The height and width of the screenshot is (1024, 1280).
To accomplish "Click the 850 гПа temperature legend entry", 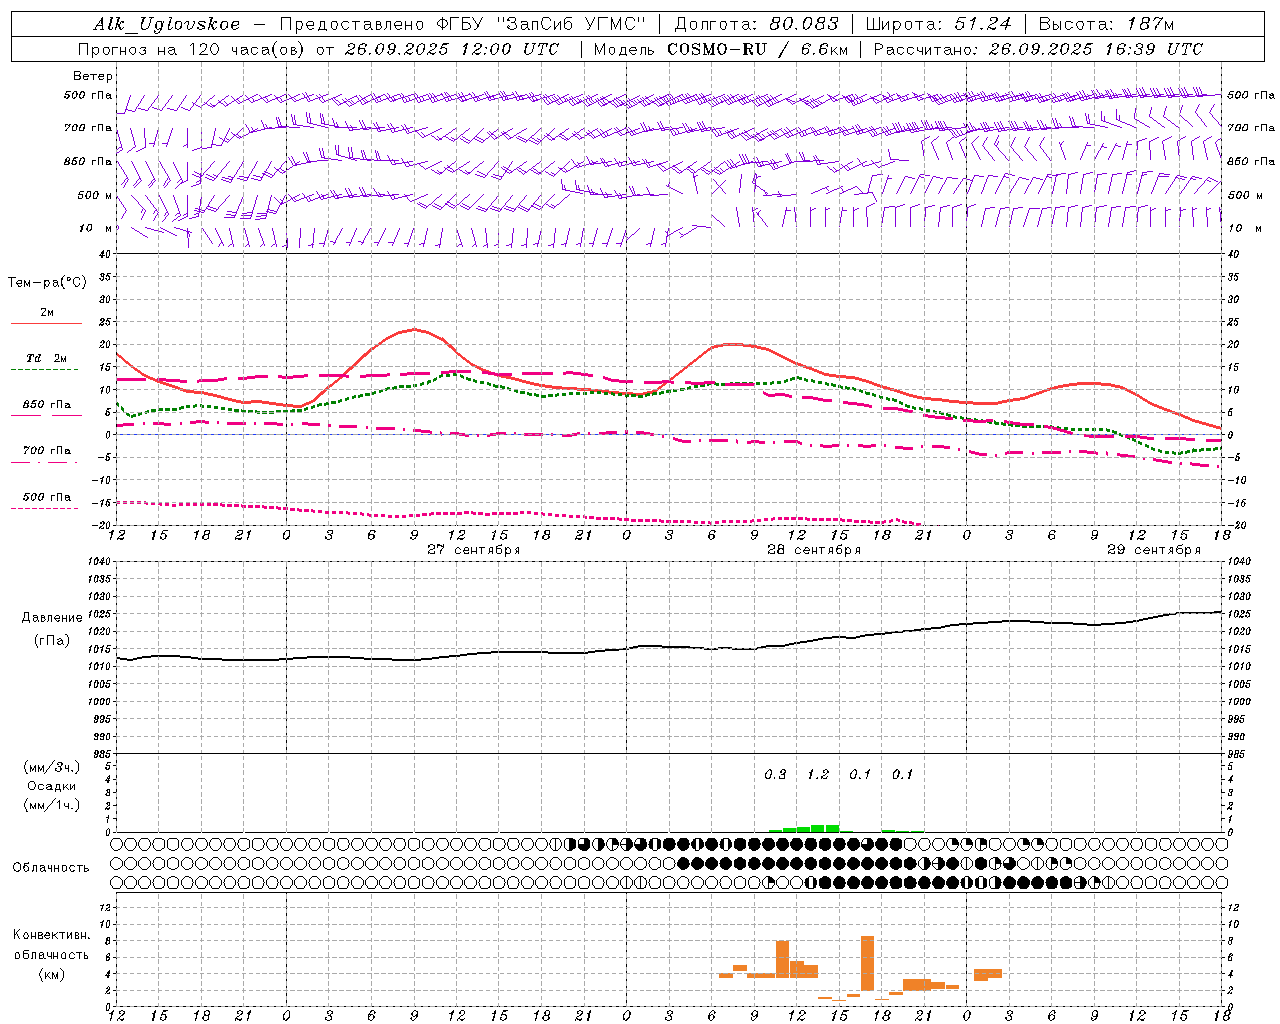I will pyautogui.click(x=46, y=405).
